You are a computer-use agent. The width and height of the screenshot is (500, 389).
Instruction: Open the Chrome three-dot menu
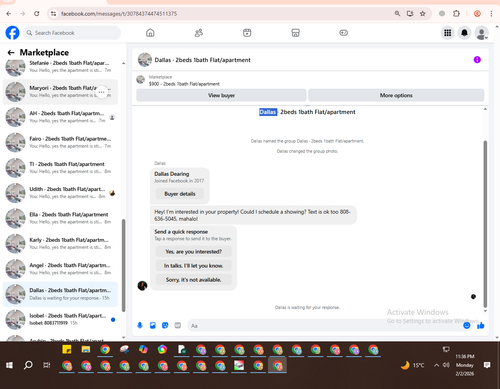(x=491, y=14)
